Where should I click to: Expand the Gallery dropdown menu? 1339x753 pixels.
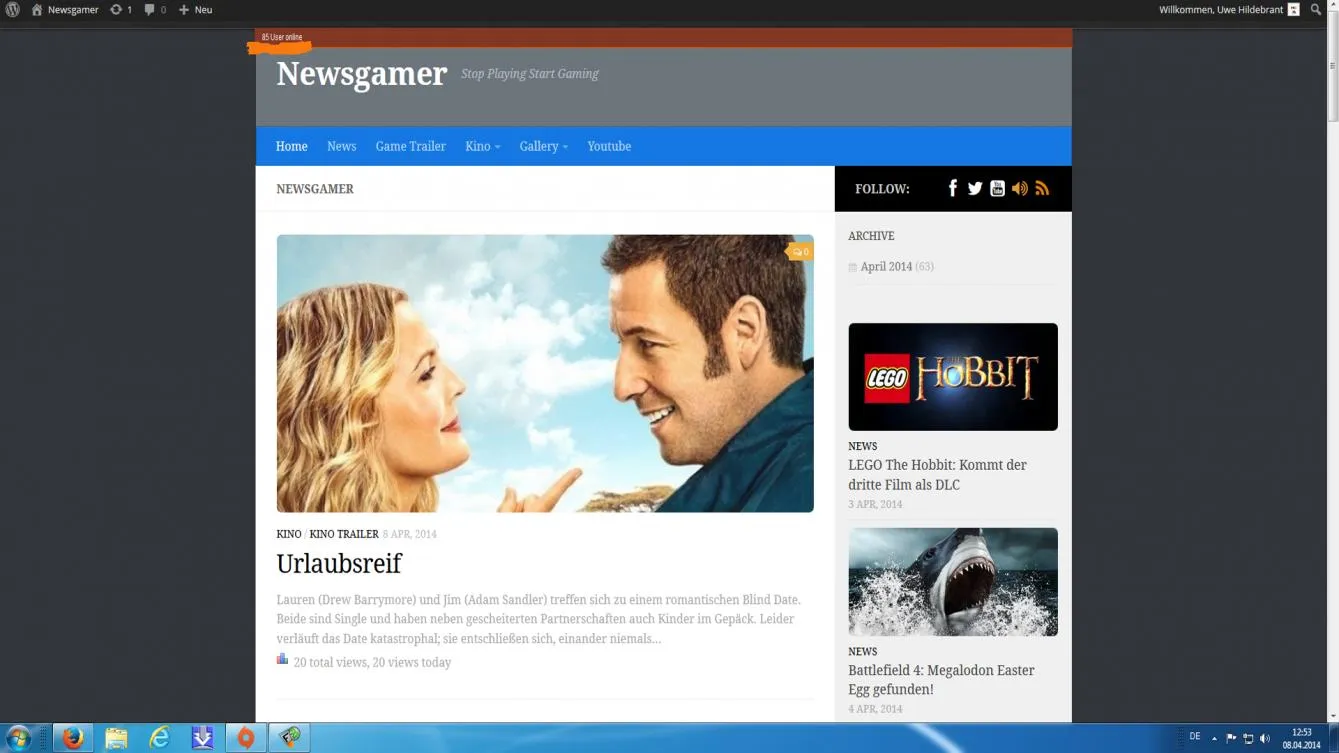(x=543, y=146)
